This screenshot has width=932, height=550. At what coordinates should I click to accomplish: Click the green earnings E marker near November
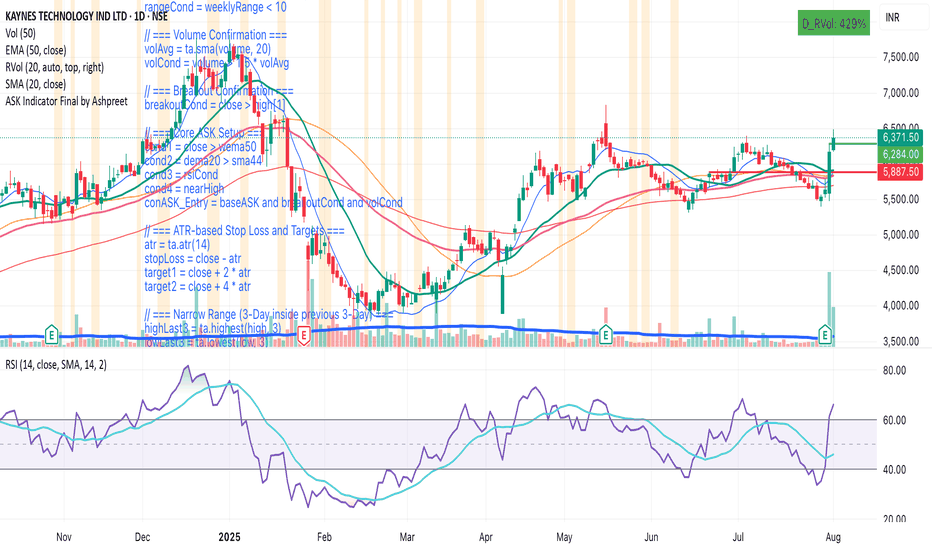(52, 334)
